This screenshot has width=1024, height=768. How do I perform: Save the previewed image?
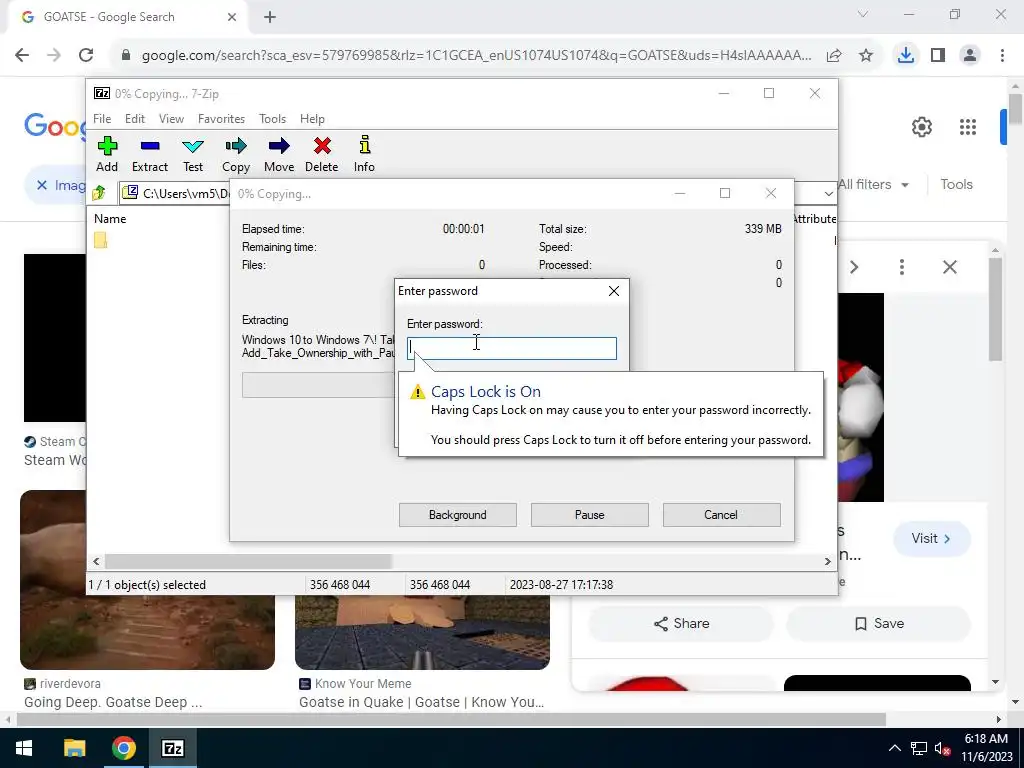tap(879, 624)
